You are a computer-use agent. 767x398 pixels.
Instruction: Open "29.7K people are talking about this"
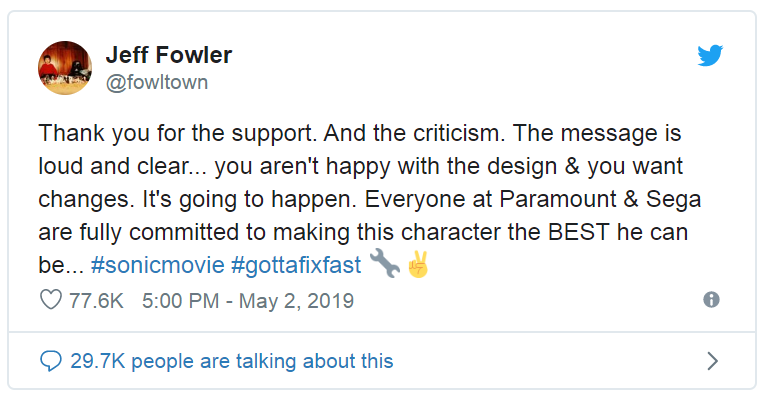point(232,361)
